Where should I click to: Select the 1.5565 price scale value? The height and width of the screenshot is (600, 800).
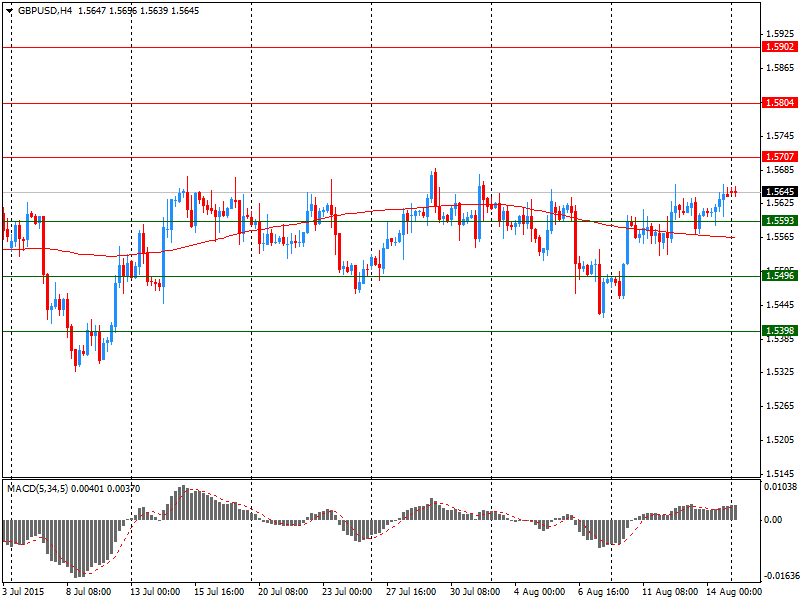(x=781, y=237)
